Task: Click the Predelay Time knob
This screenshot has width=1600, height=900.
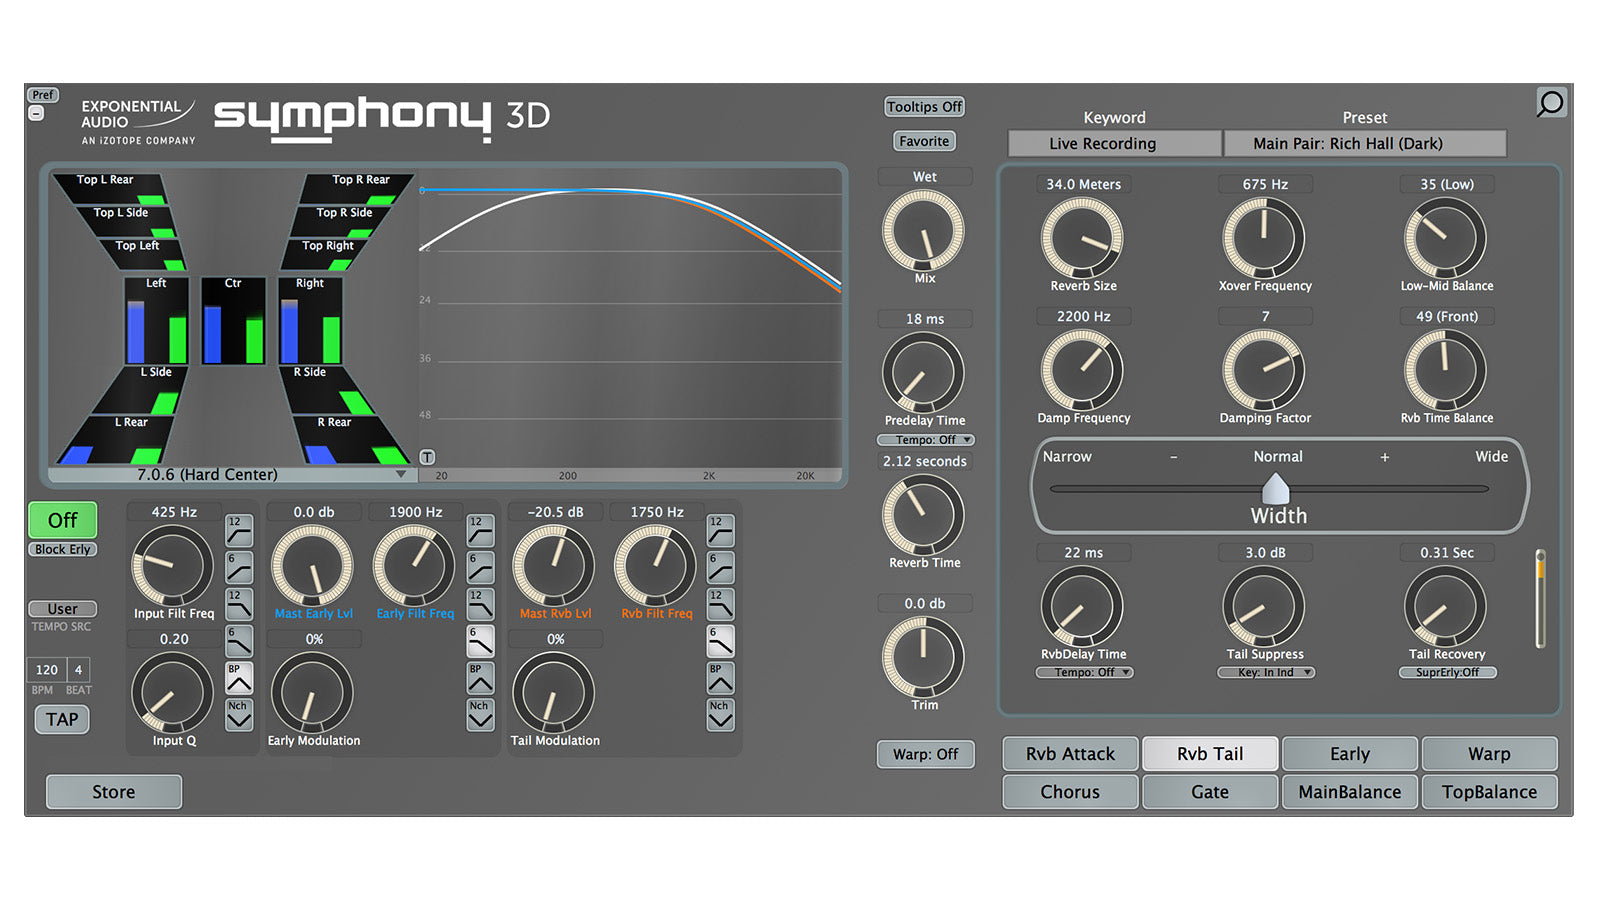Action: (x=923, y=373)
